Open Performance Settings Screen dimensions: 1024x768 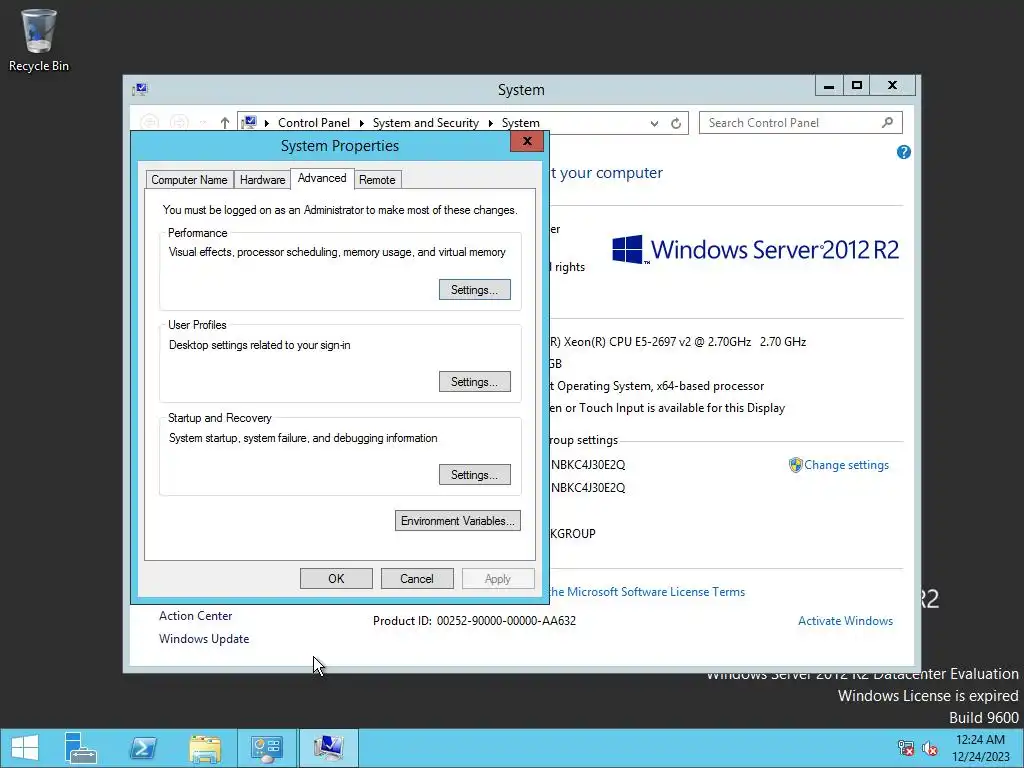pyautogui.click(x=475, y=290)
